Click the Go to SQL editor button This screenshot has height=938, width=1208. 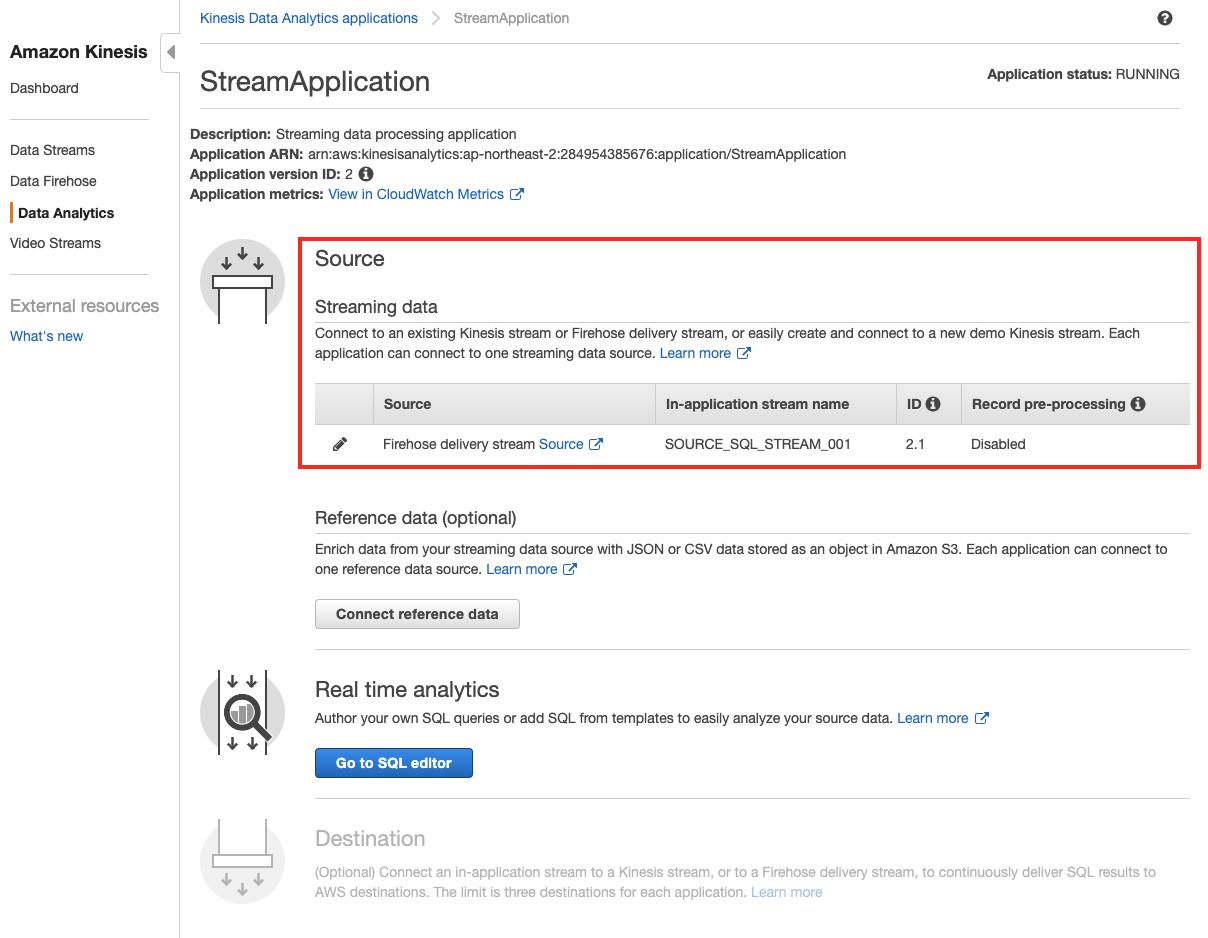pyautogui.click(x=393, y=762)
